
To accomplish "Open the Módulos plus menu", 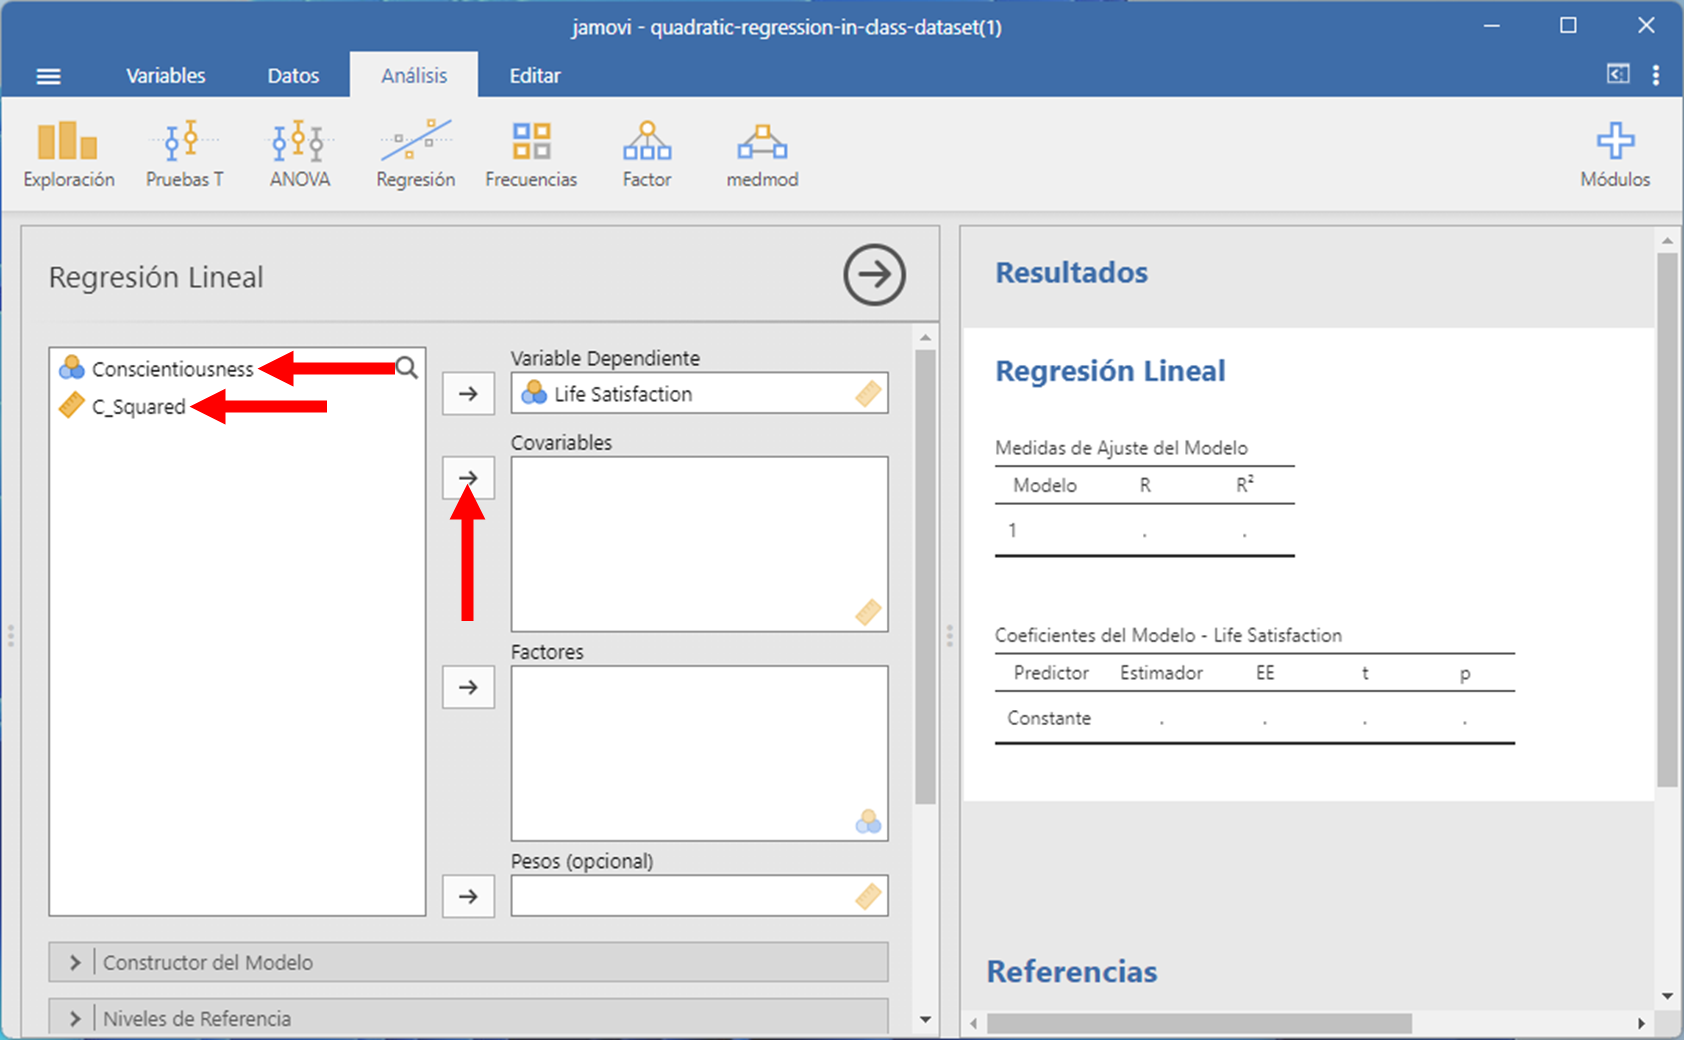I will pos(1614,154).
